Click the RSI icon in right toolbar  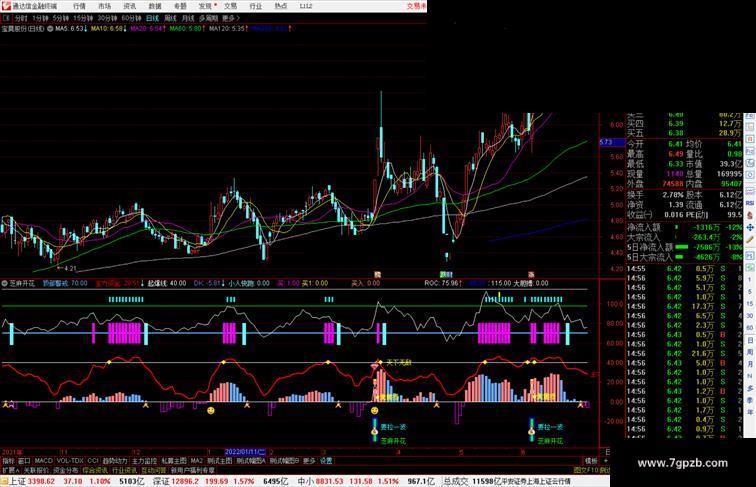point(750,204)
